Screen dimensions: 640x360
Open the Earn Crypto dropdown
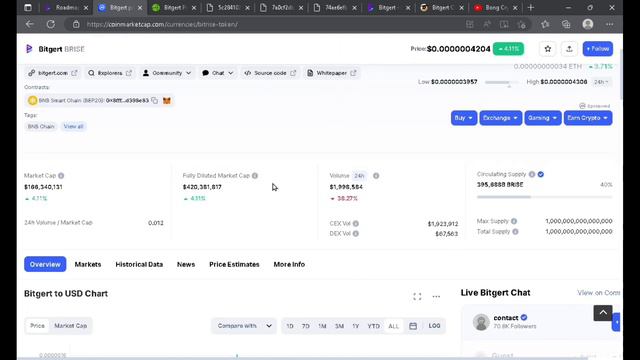(x=588, y=118)
